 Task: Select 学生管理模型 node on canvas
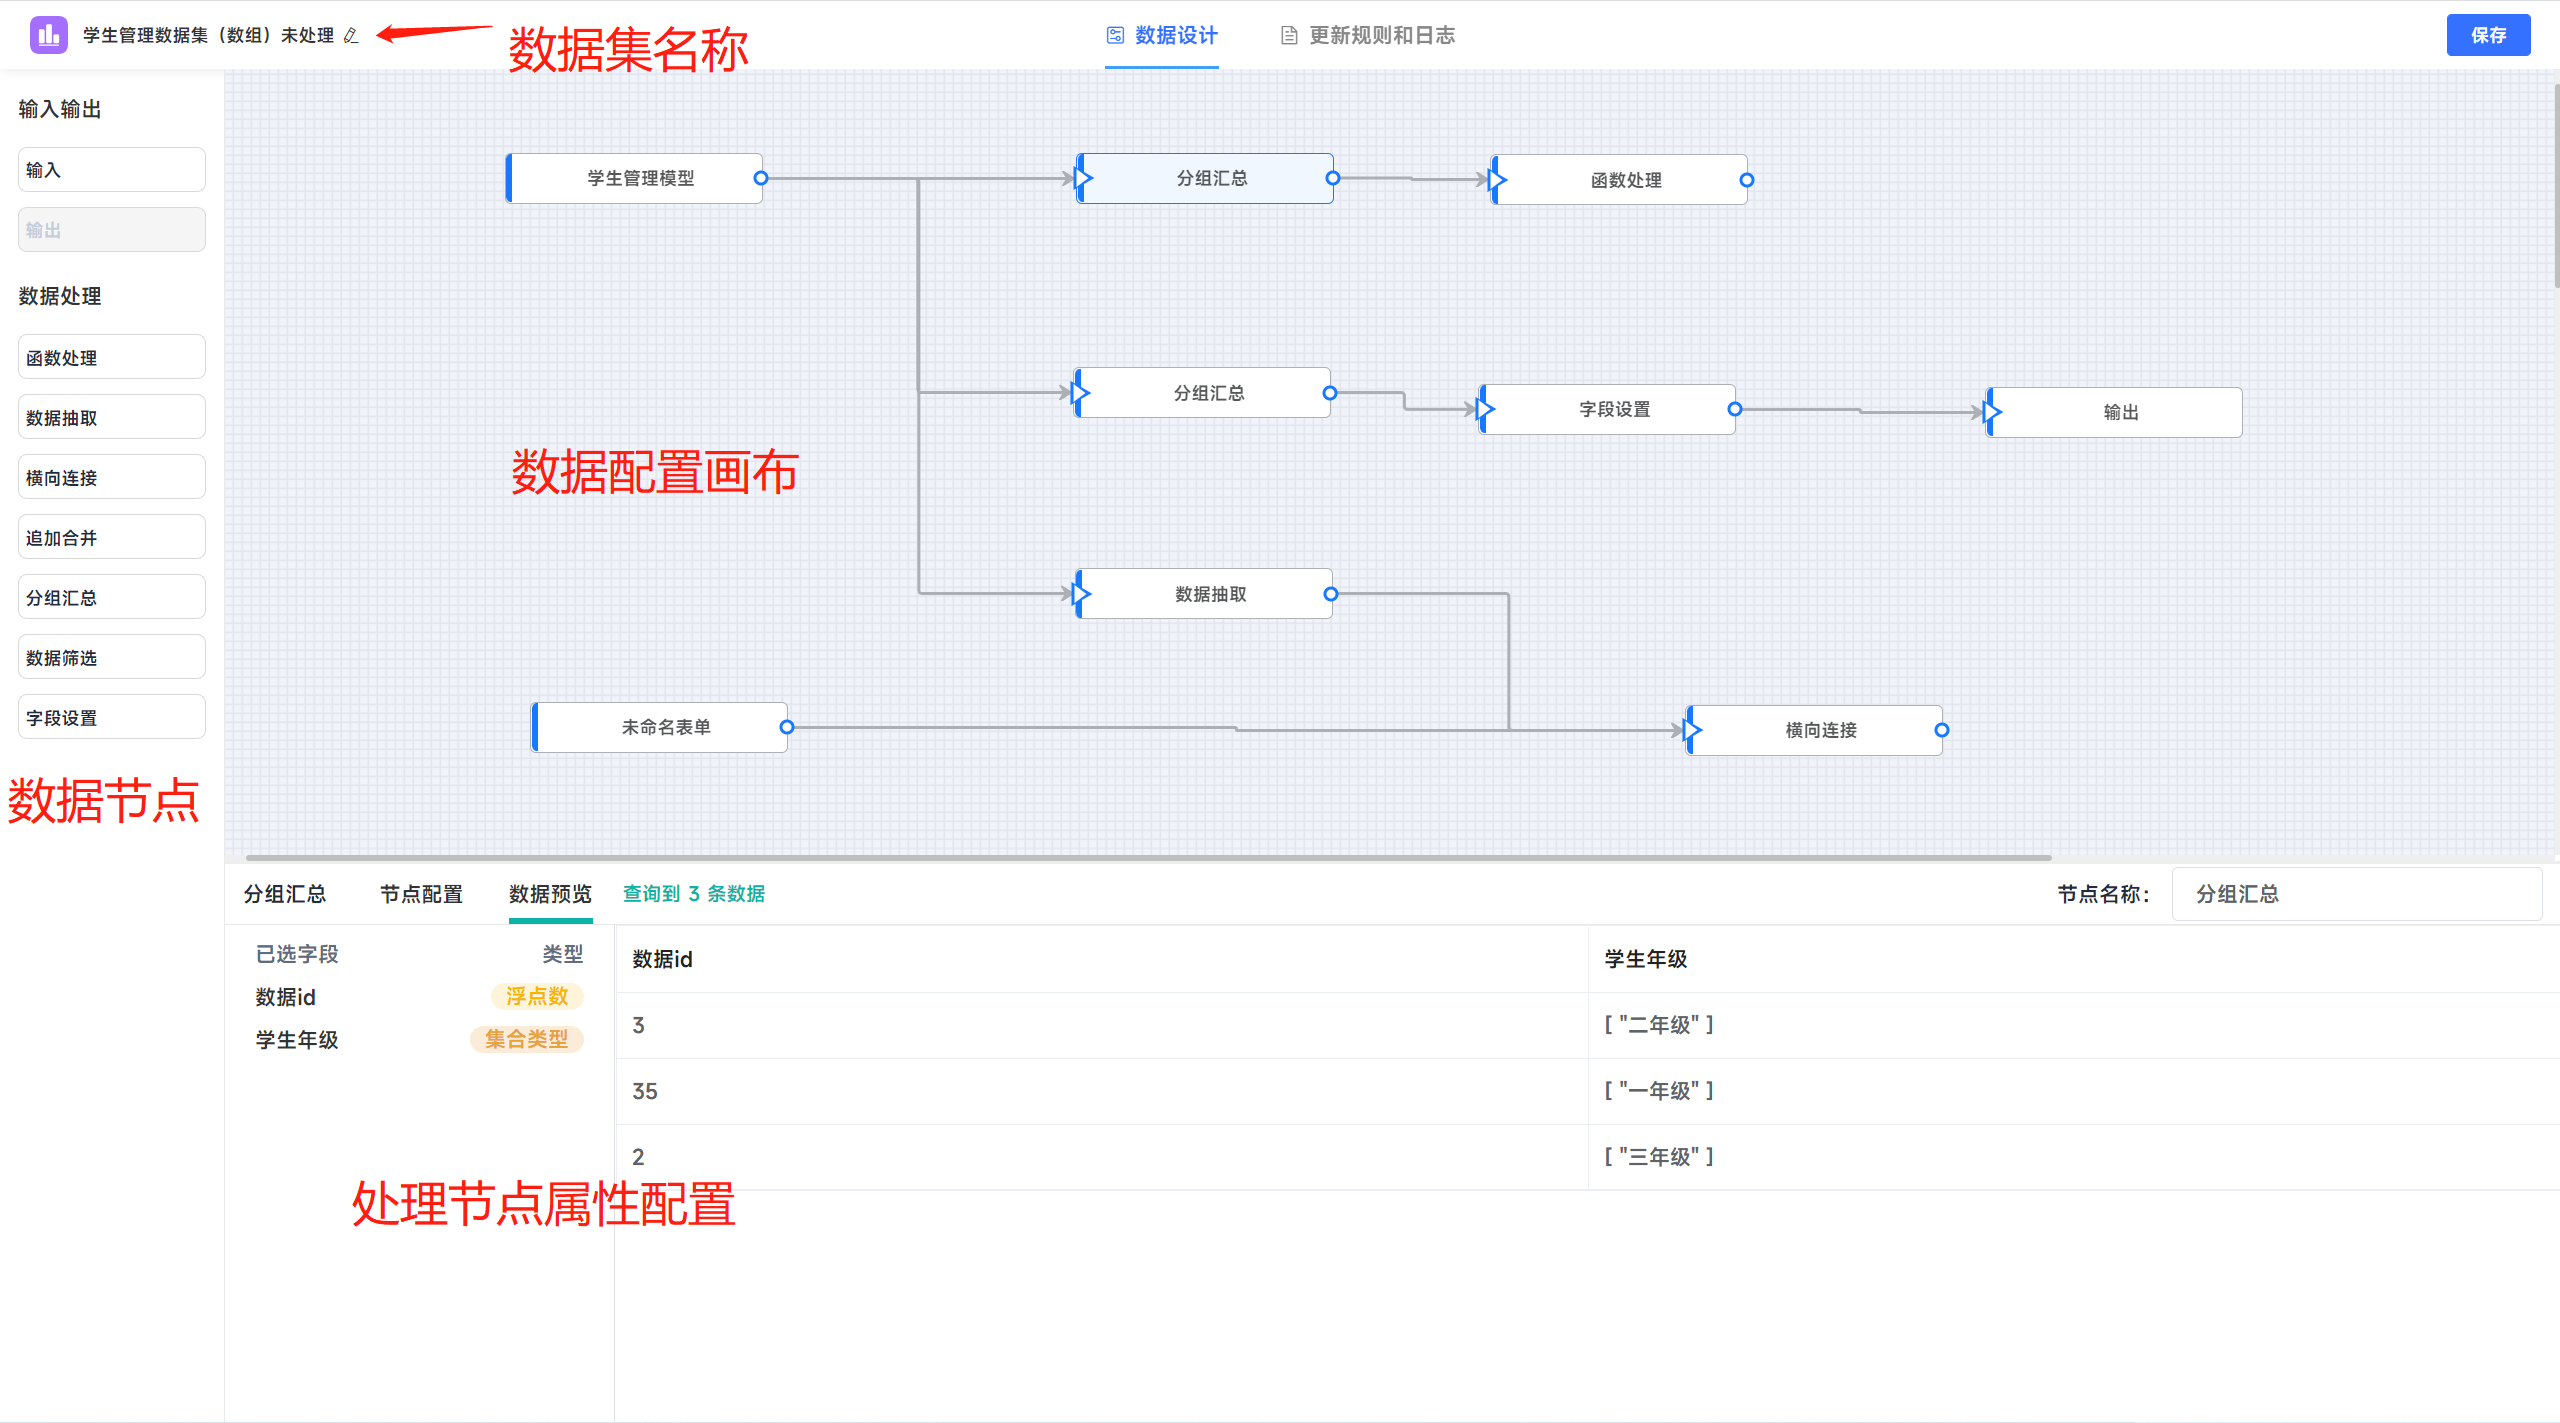(635, 178)
